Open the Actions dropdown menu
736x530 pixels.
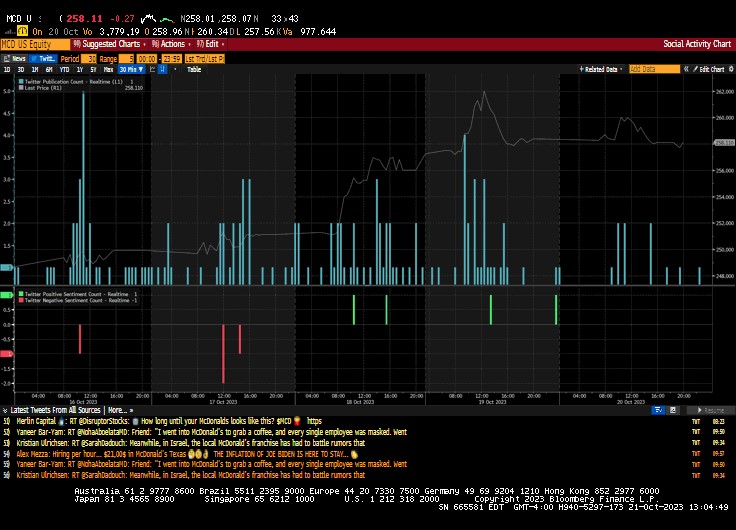click(x=171, y=44)
